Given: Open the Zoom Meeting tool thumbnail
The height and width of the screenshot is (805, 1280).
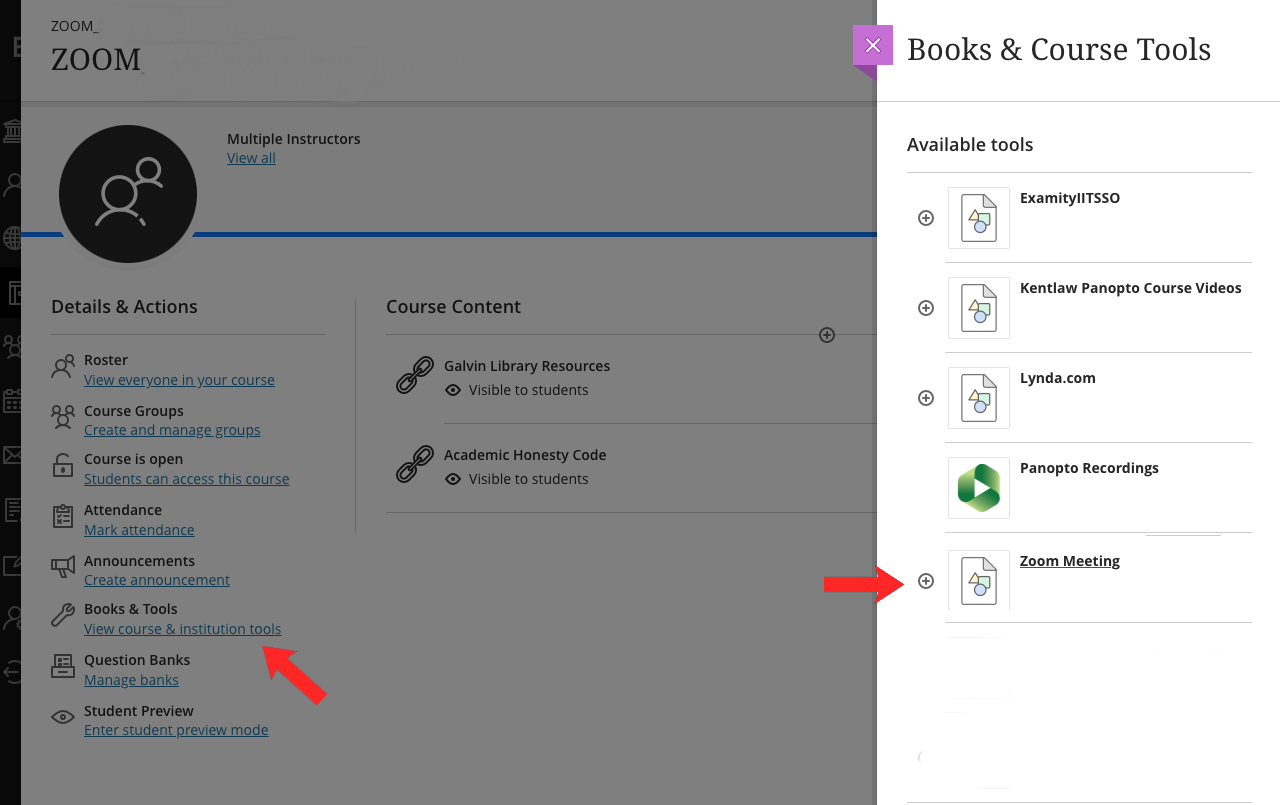Looking at the screenshot, I should [979, 581].
